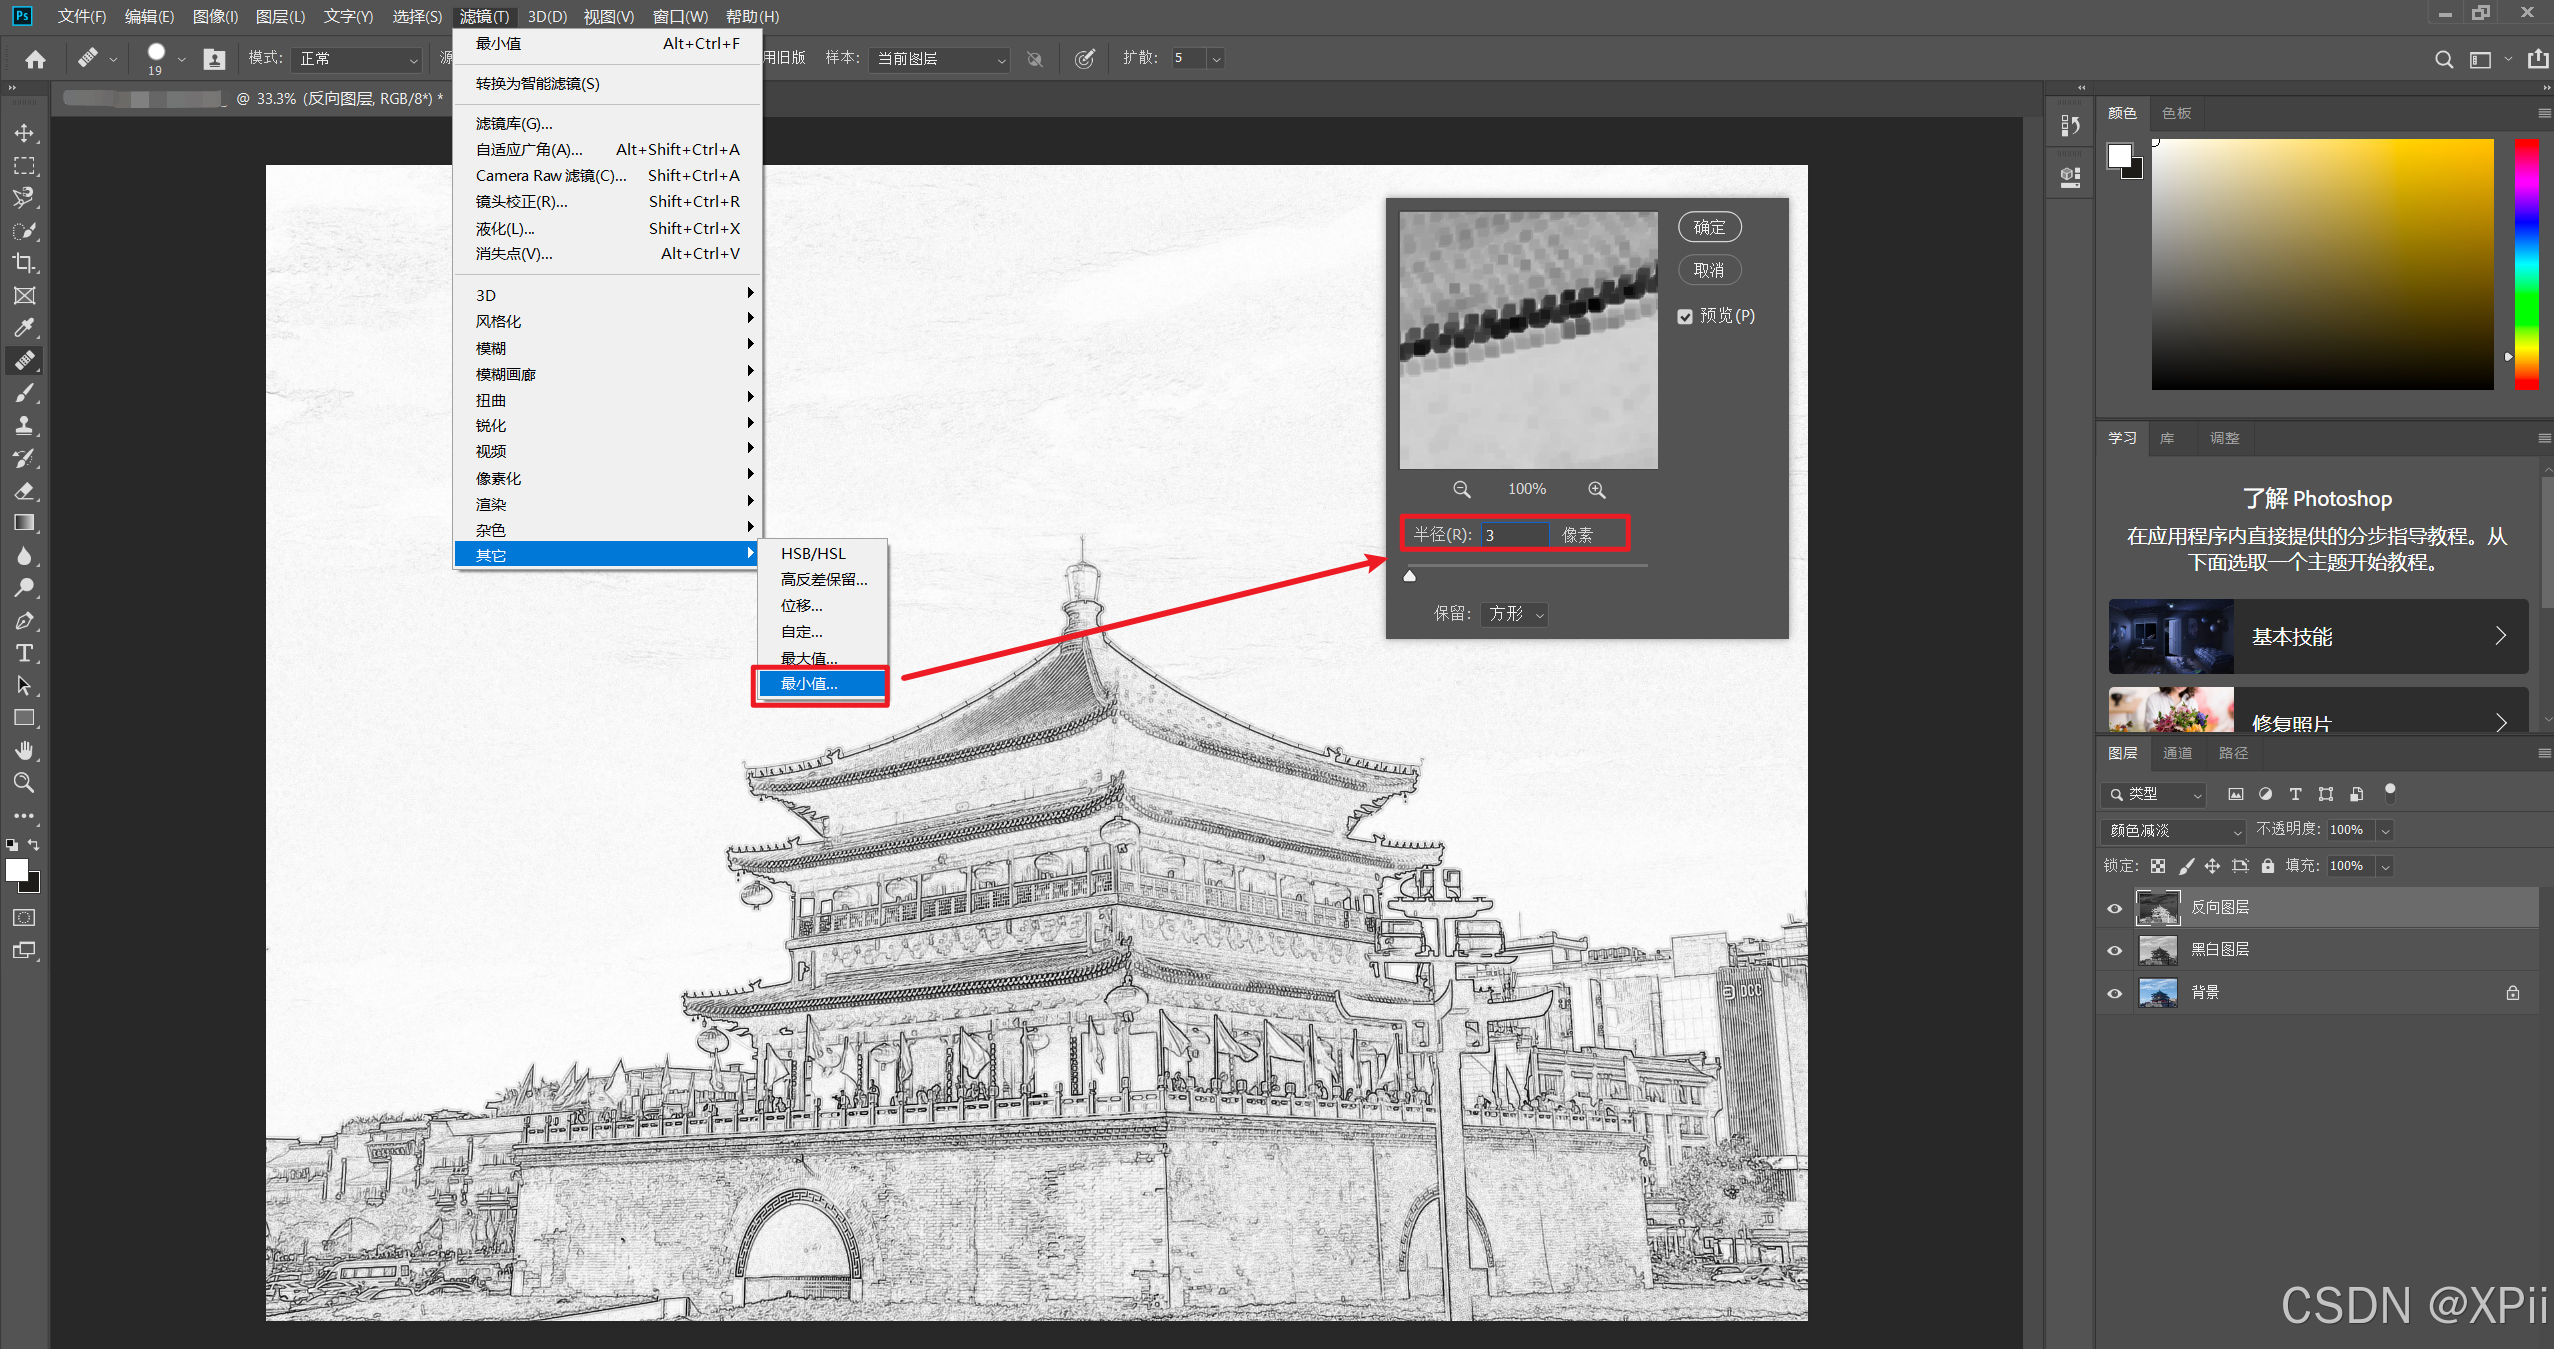
Task: Switch to the 通道 tab
Action: click(x=2176, y=753)
